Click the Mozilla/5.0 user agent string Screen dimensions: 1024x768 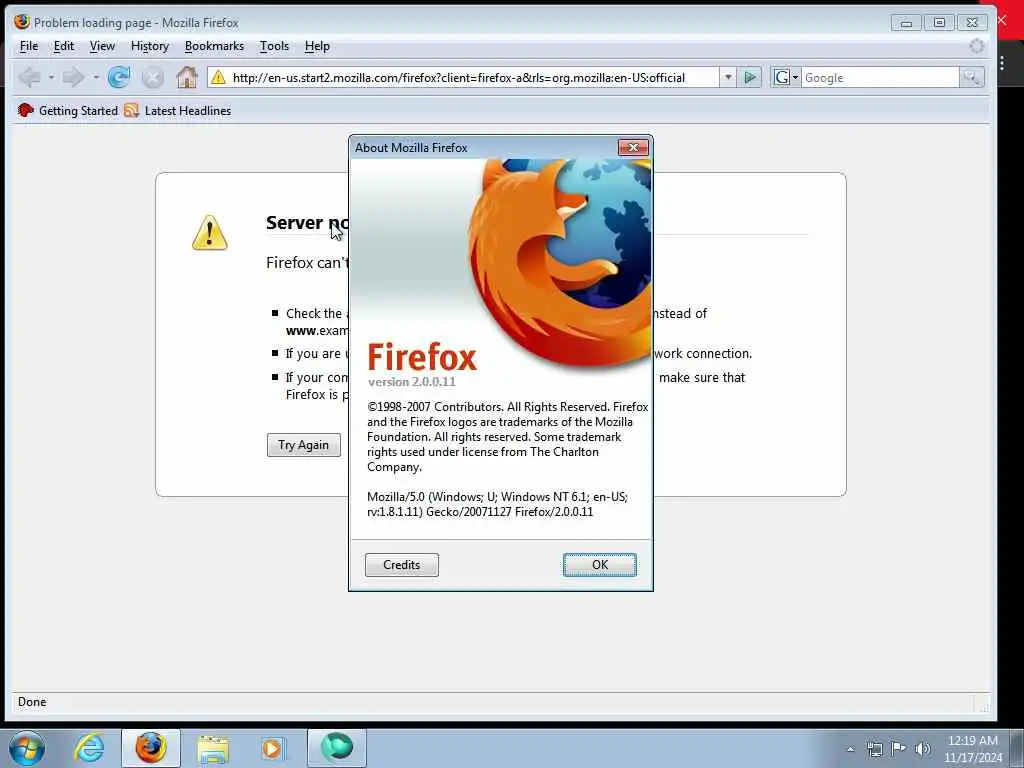(x=497, y=504)
